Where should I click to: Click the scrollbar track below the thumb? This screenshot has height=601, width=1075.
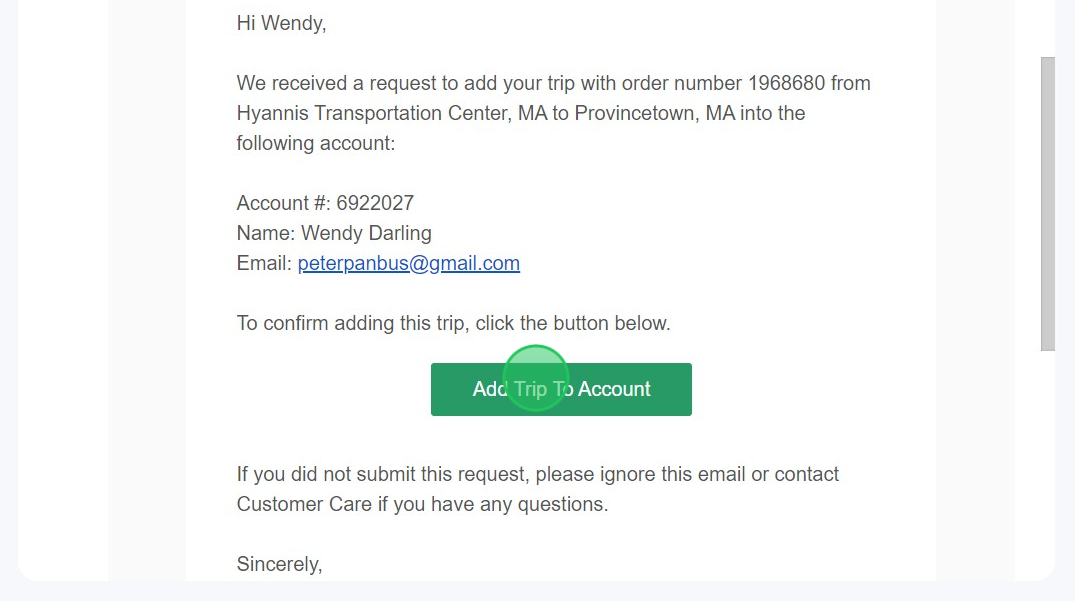[x=1047, y=460]
